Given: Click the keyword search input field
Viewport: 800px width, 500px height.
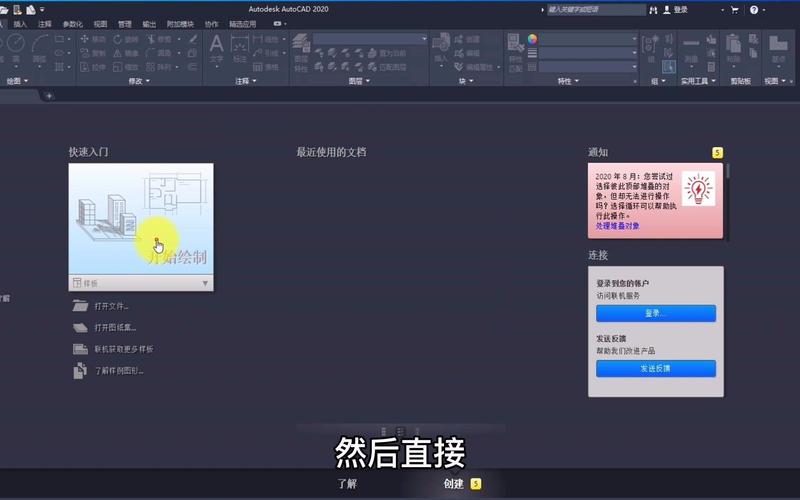Looking at the screenshot, I should pos(596,10).
